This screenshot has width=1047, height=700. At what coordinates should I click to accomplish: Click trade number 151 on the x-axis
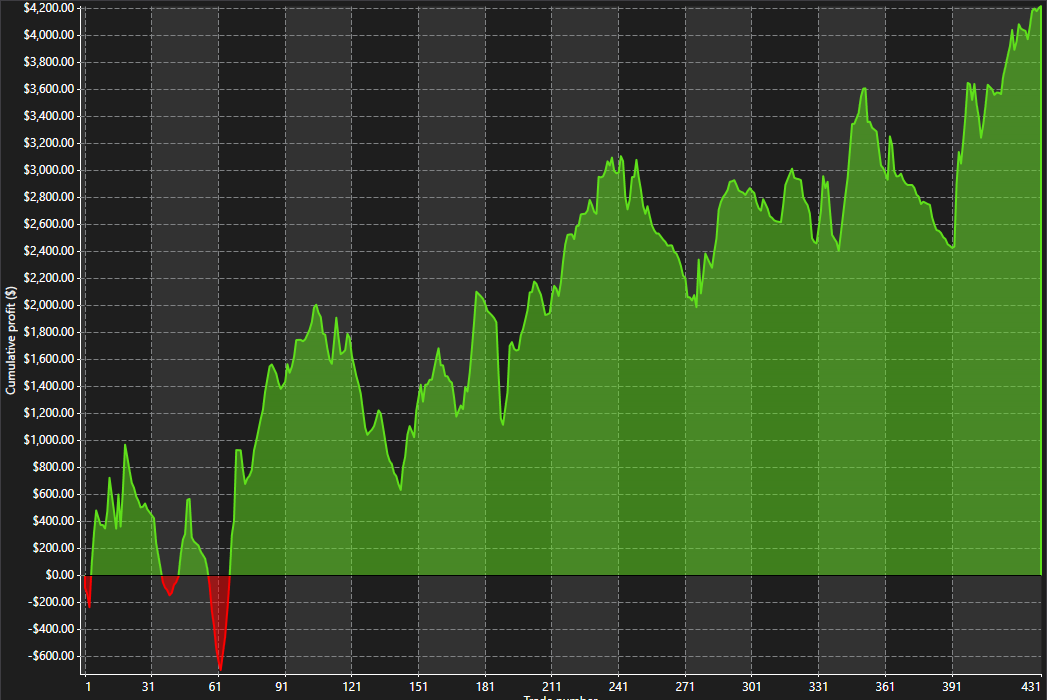pos(418,687)
